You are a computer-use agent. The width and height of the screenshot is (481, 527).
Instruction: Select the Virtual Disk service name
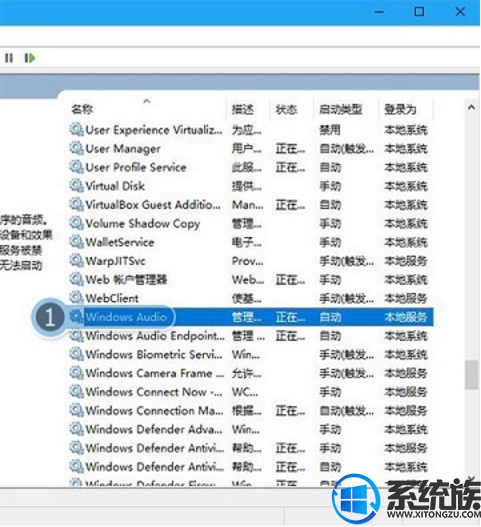pos(115,186)
